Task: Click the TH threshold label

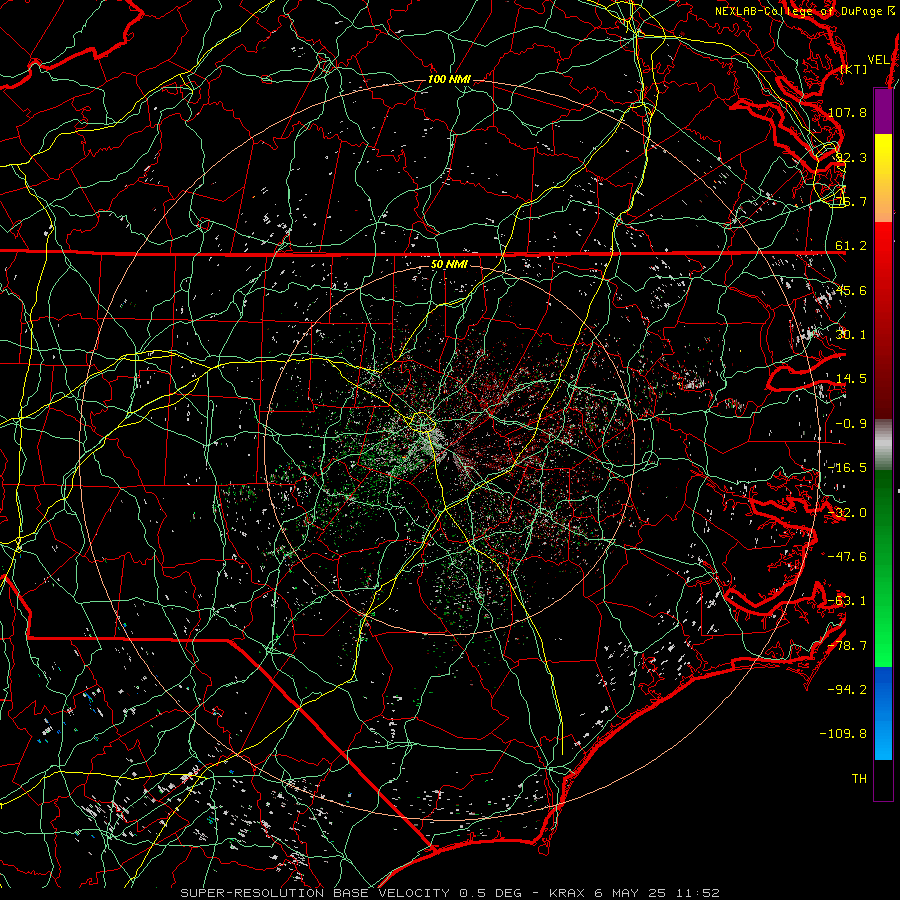Action: [859, 778]
